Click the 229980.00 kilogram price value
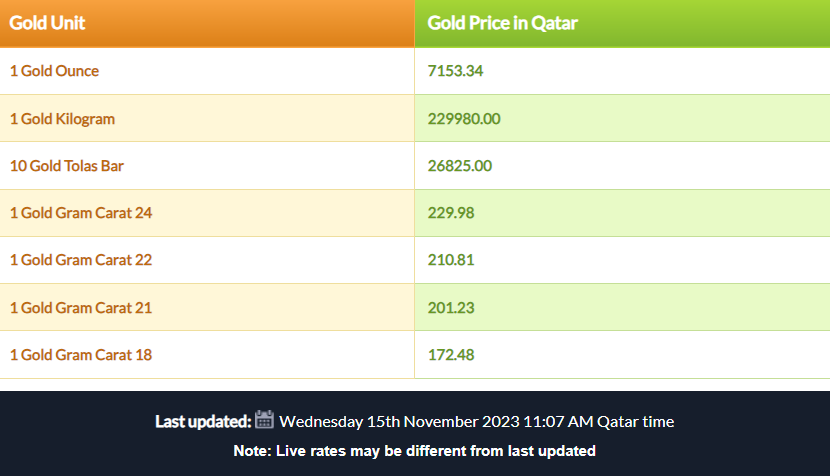This screenshot has width=830, height=476. pos(464,119)
